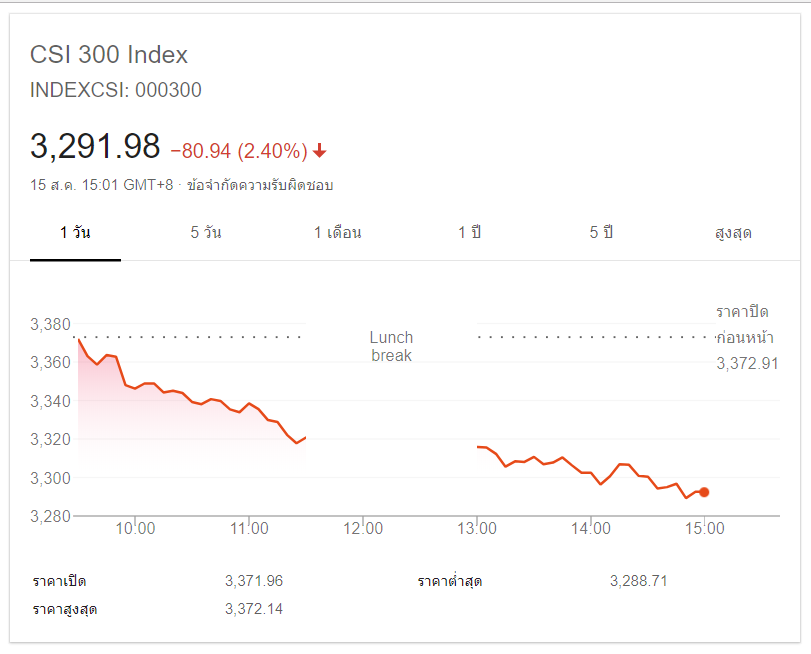Click the INDEXCSI: 000300 ticker text
Image resolution: width=811 pixels, height=654 pixels.
[x=116, y=90]
